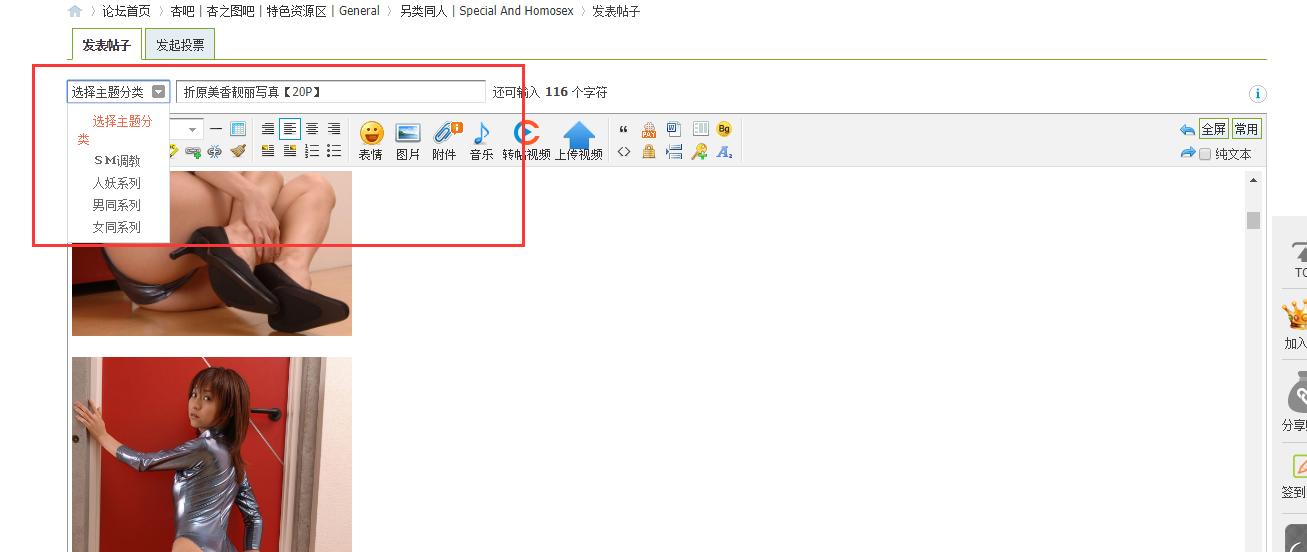Enable the 纯文本 plain text checkbox
Screen dimensions: 1307x552
coord(1205,154)
